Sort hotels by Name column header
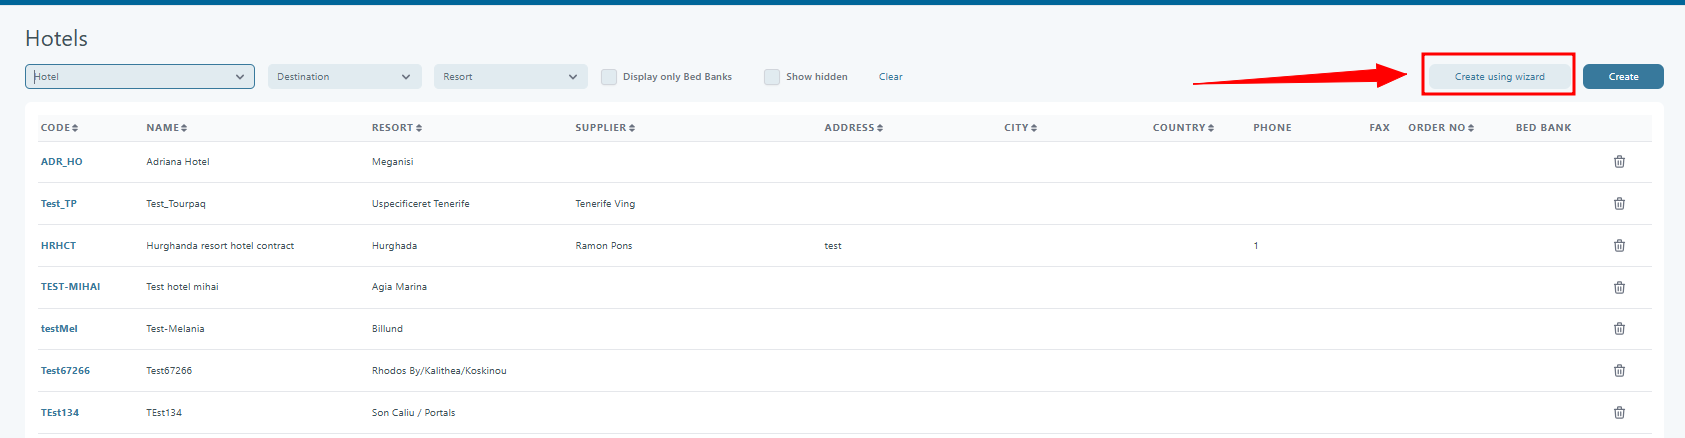1685x438 pixels. (166, 128)
